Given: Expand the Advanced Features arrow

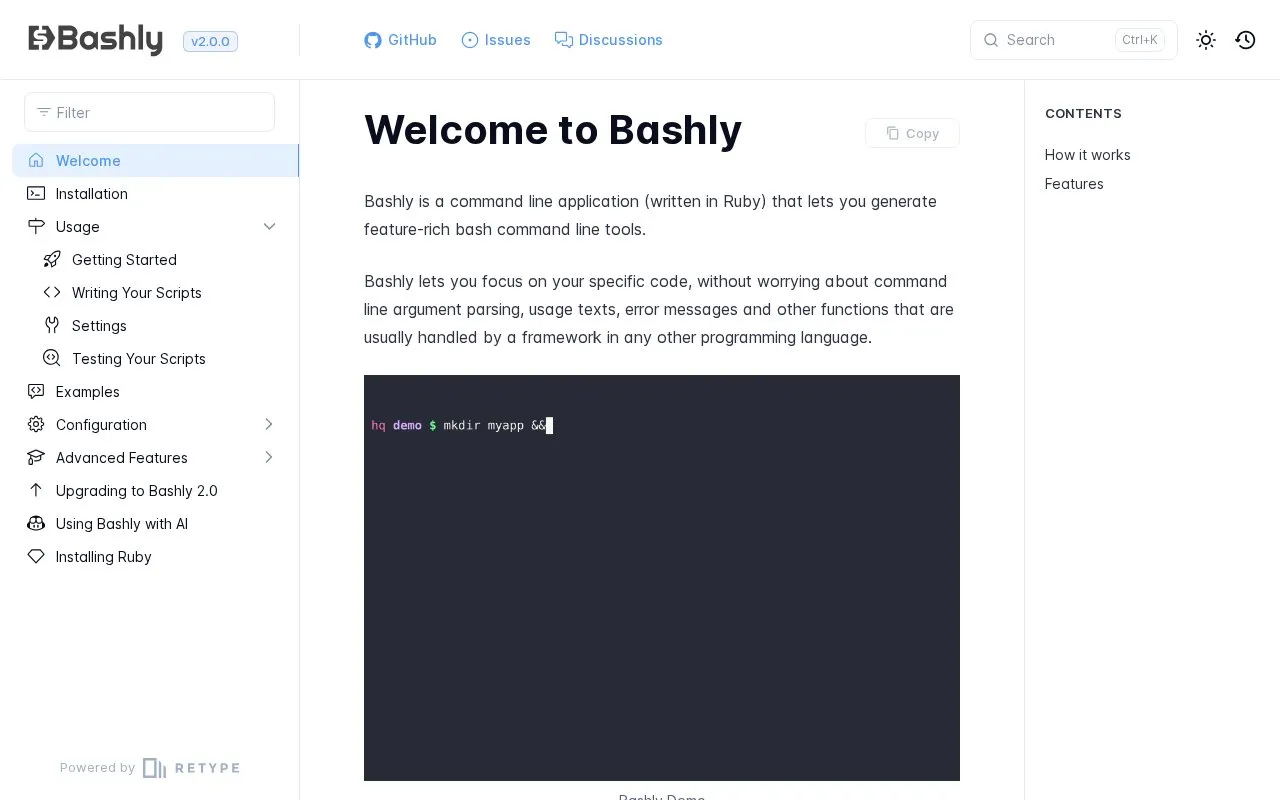Looking at the screenshot, I should pyautogui.click(x=269, y=457).
